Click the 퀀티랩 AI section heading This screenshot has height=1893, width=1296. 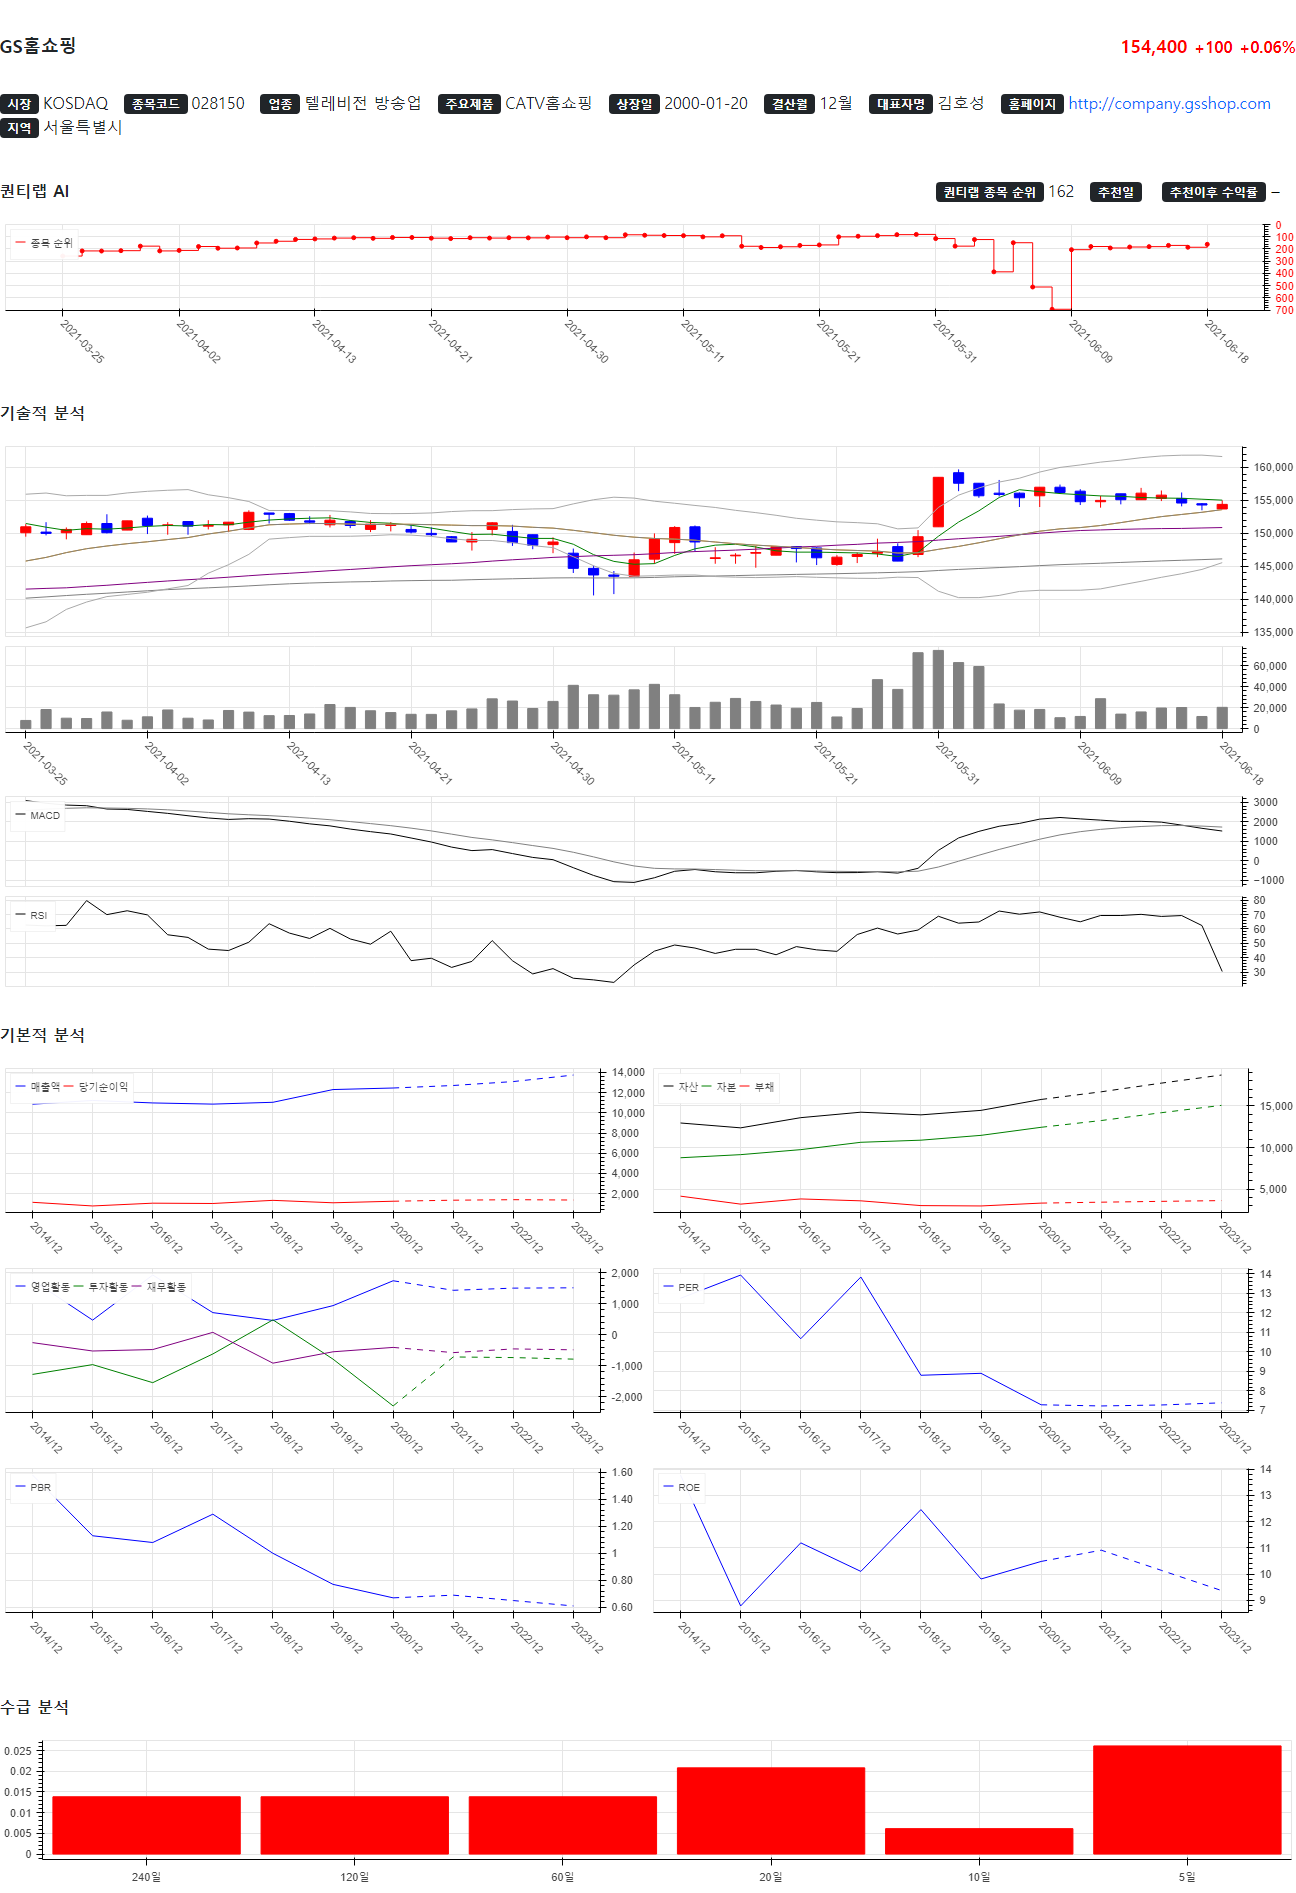point(35,191)
